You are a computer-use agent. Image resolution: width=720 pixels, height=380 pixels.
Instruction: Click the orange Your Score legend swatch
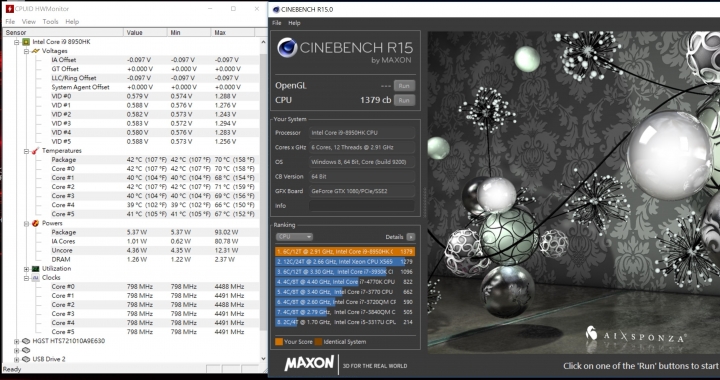[279, 341]
